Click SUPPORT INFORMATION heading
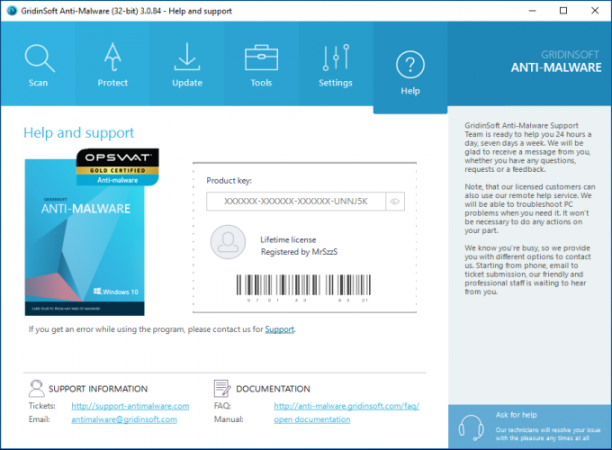Image resolution: width=612 pixels, height=450 pixels. click(x=98, y=389)
